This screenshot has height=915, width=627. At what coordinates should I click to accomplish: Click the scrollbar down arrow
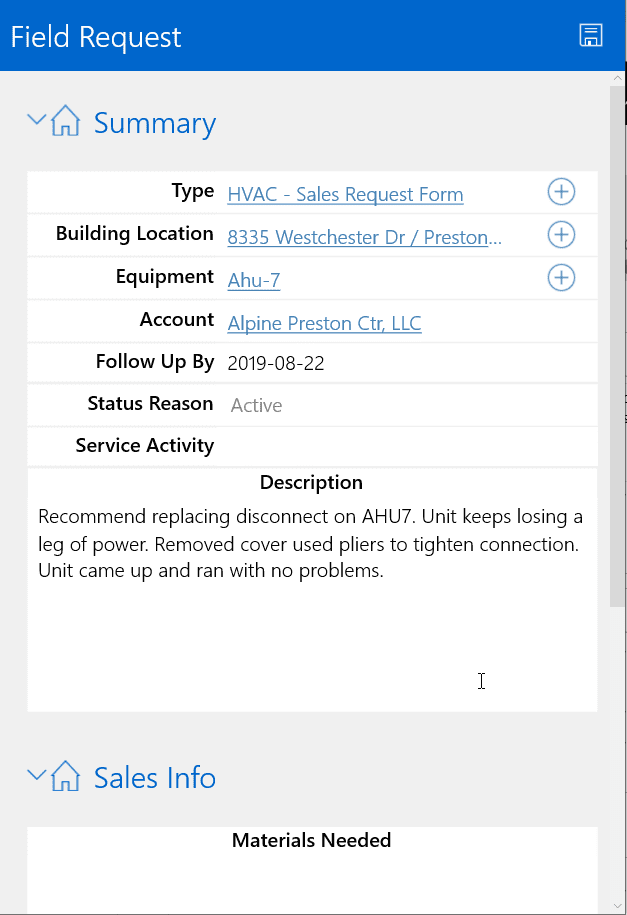[x=618, y=905]
